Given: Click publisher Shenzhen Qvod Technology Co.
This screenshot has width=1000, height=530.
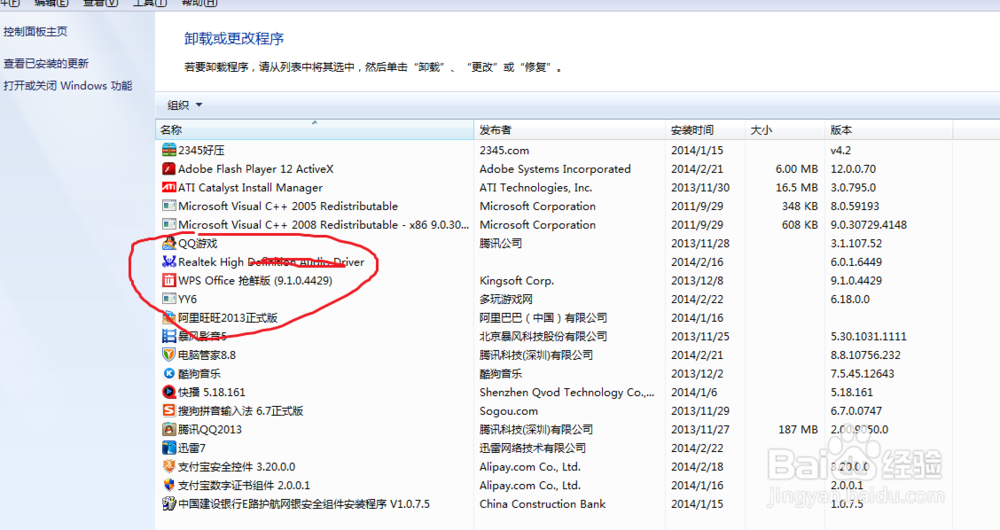Looking at the screenshot, I should pos(566,392).
